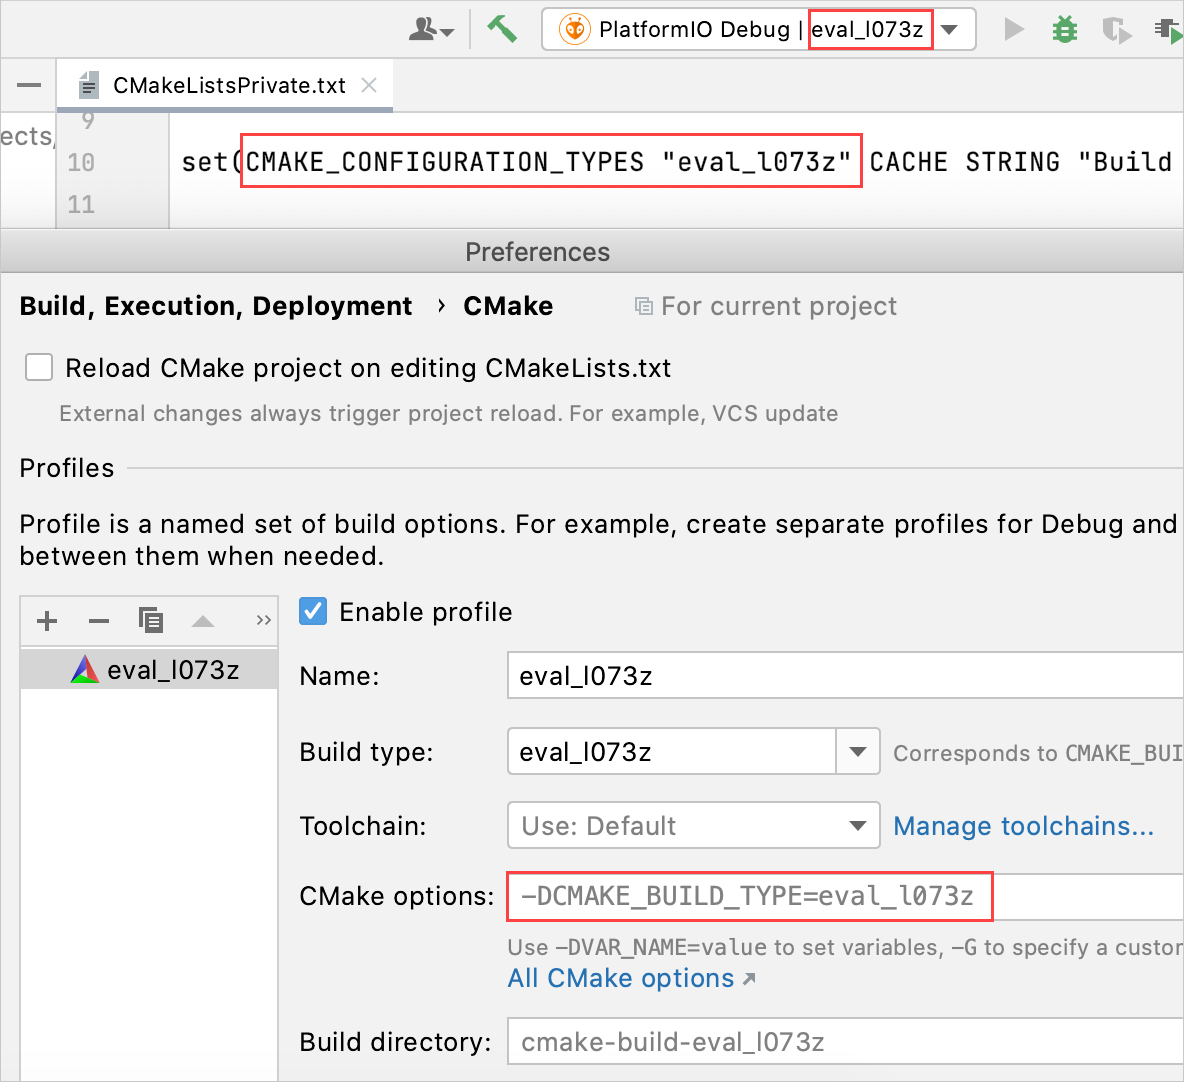Add a new CMake profile
Viewport: 1184px width, 1082px height.
point(47,621)
